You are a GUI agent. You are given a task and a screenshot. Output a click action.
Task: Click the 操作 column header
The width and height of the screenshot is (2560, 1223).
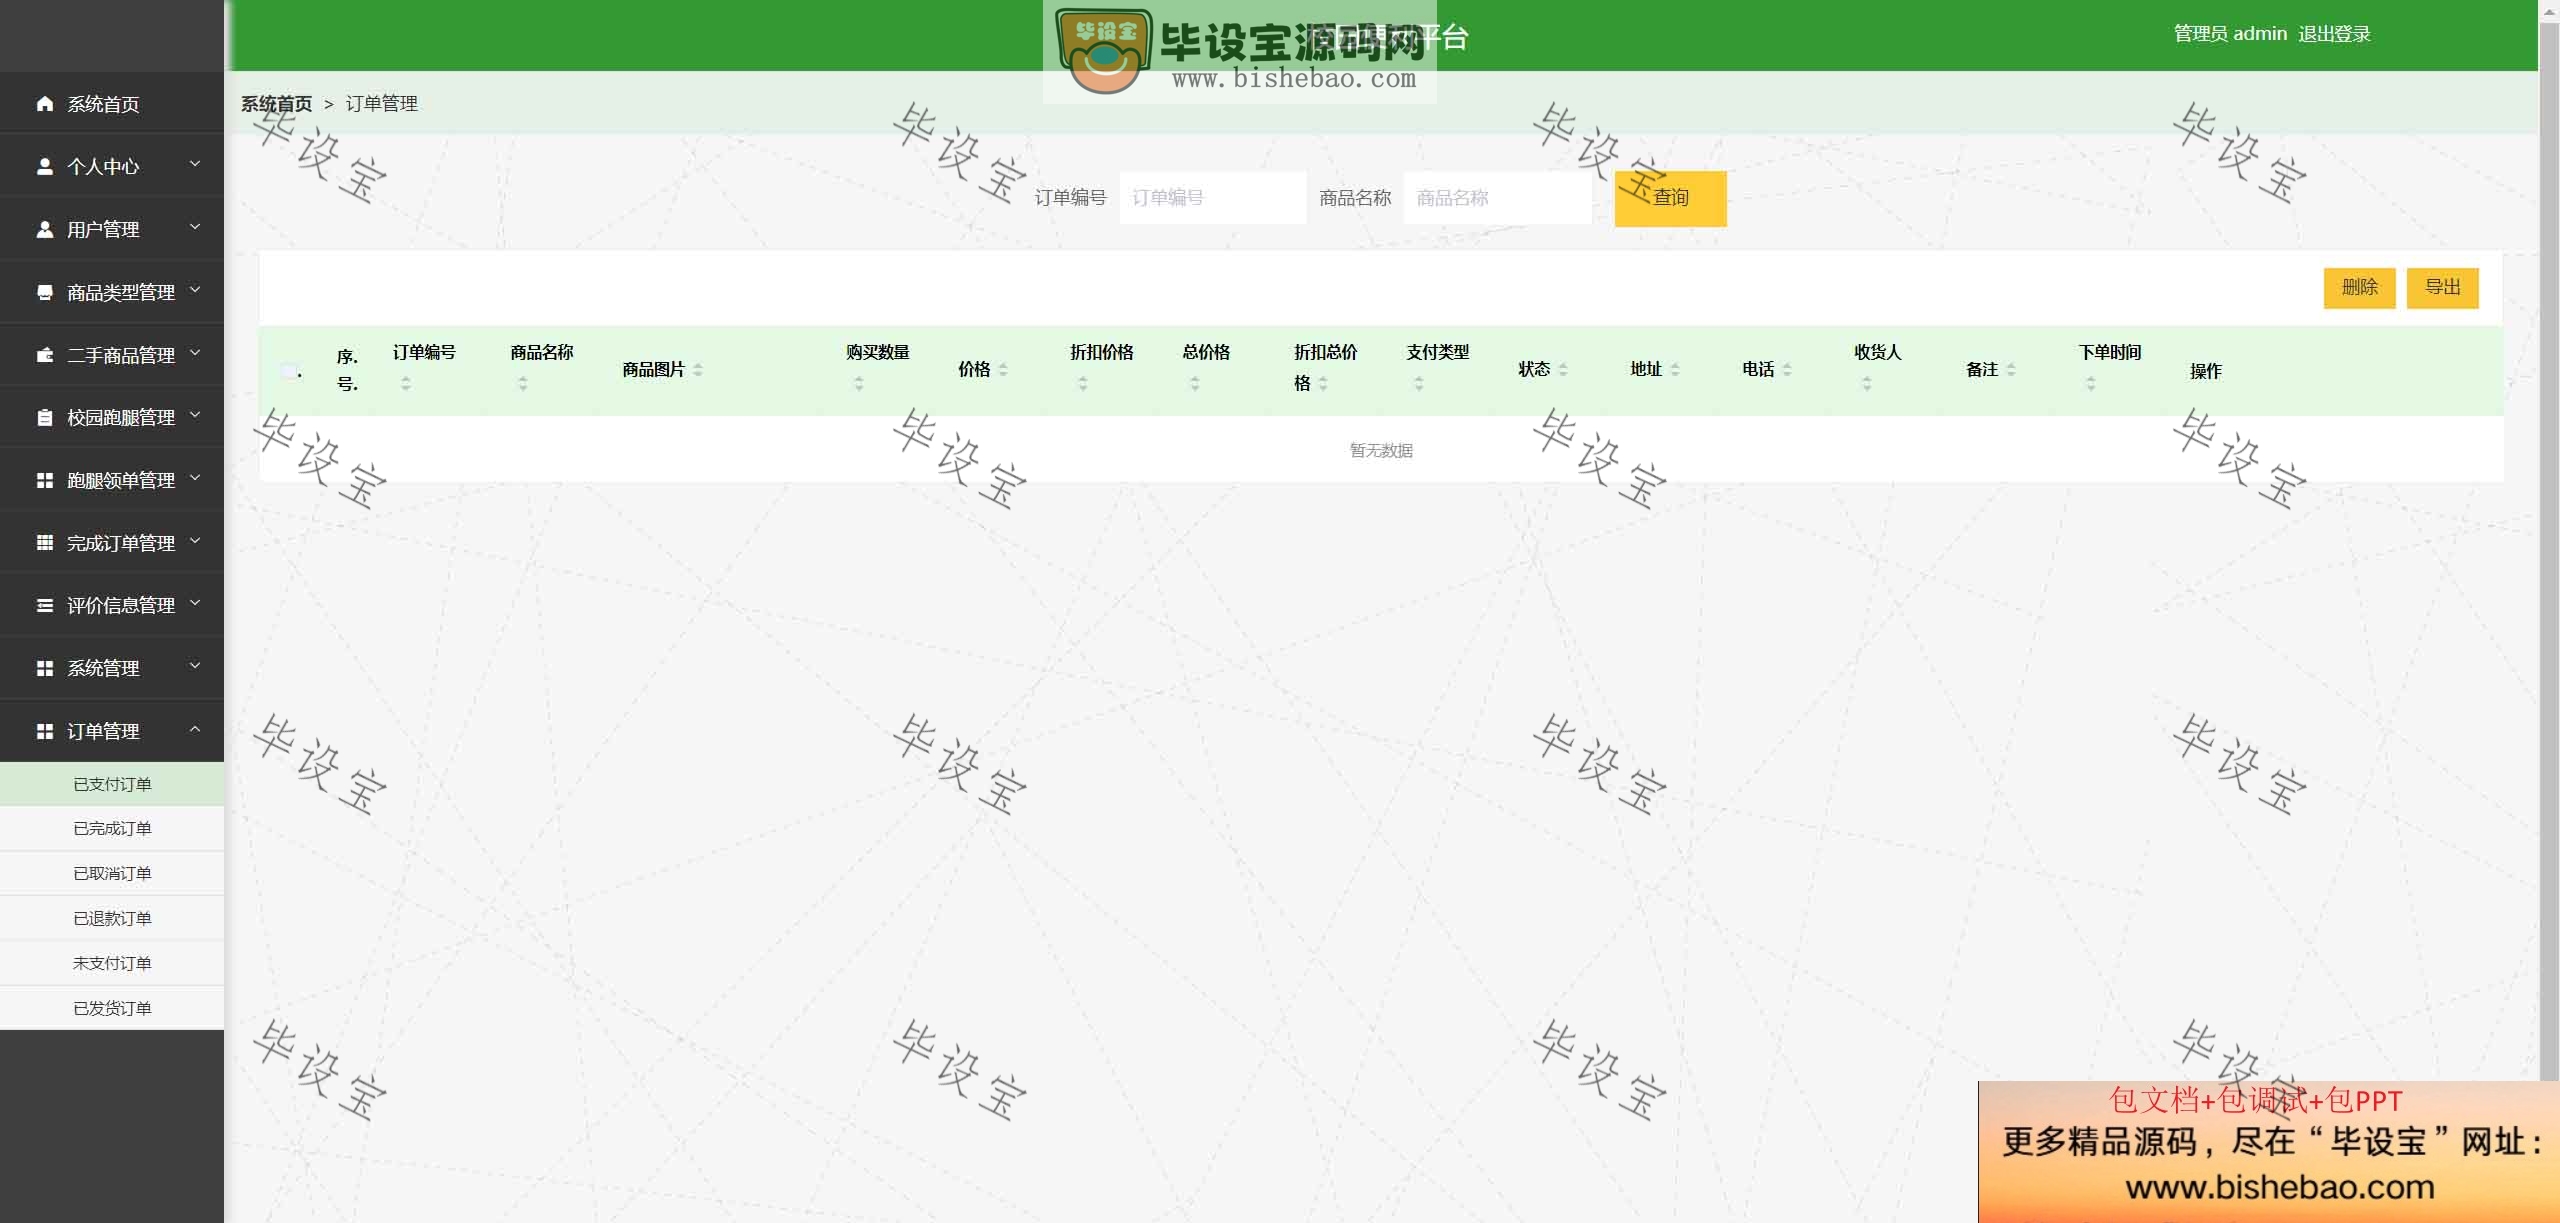[2205, 371]
